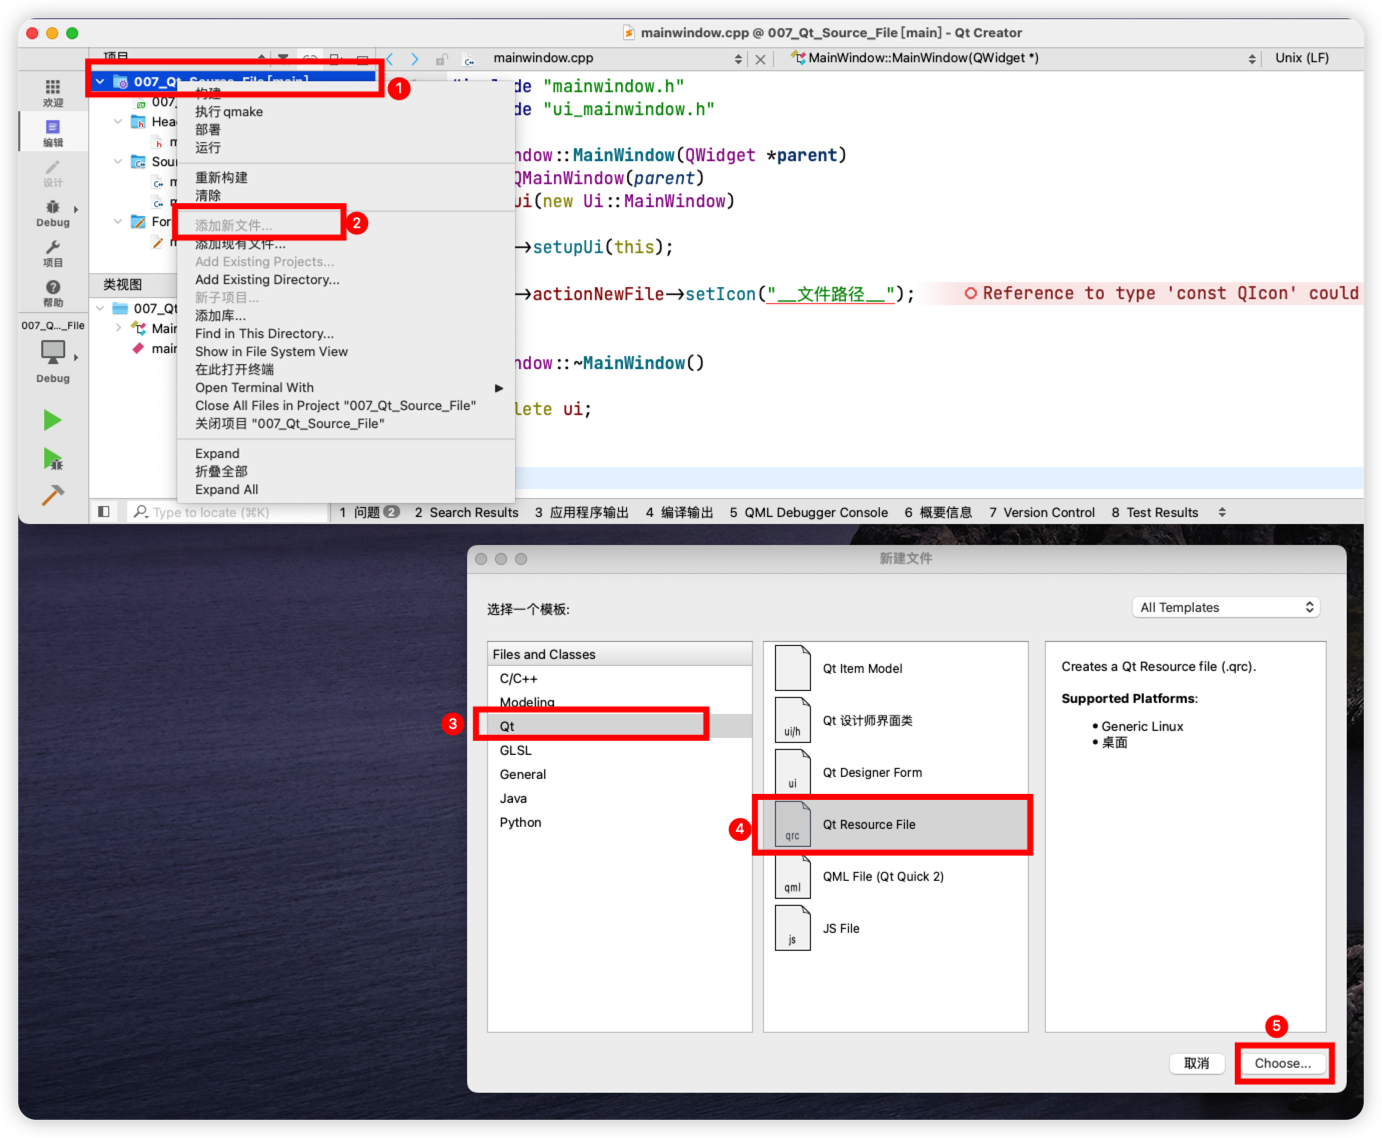This screenshot has width=1382, height=1138.
Task: Go back with editor navigation arrow
Action: point(390,59)
